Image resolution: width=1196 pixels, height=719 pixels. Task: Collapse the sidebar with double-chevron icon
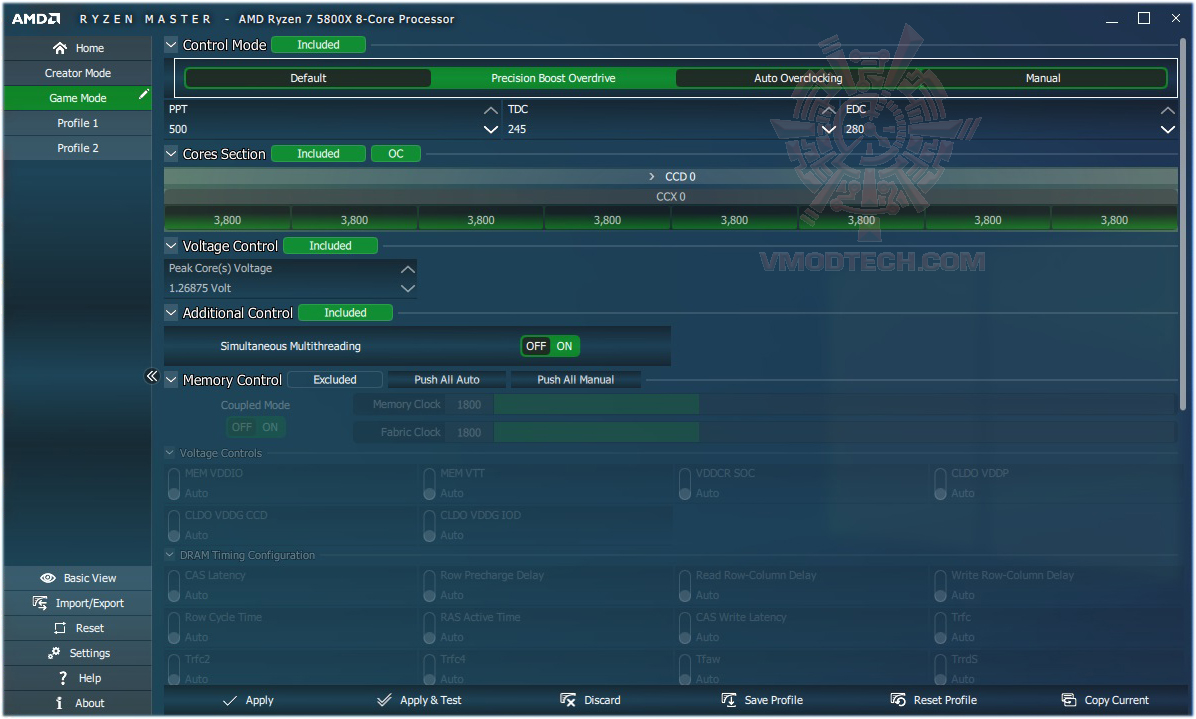coord(152,376)
